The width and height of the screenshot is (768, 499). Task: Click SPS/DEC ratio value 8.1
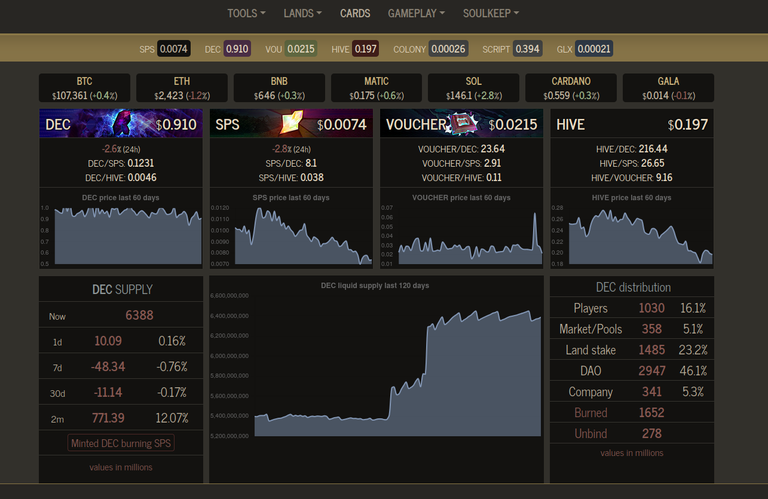311,163
